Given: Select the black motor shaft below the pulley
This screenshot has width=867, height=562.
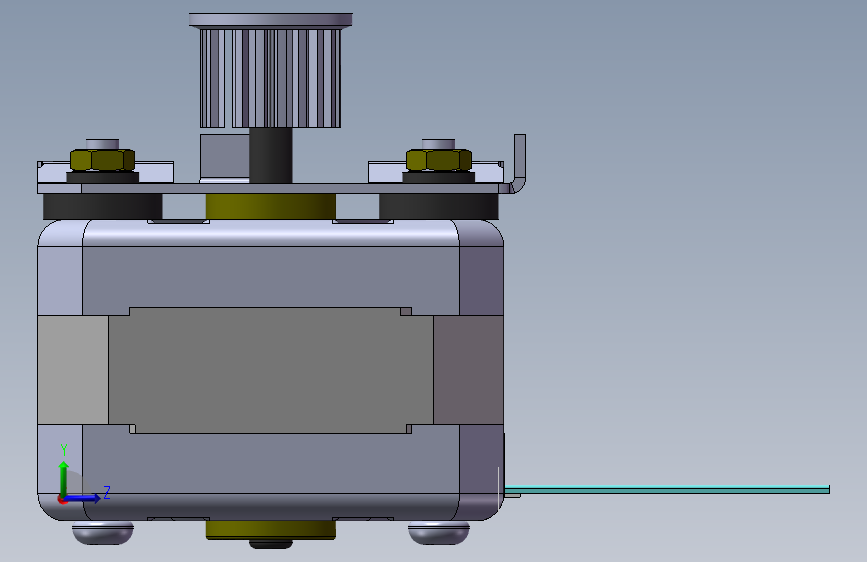Looking at the screenshot, I should 270,155.
